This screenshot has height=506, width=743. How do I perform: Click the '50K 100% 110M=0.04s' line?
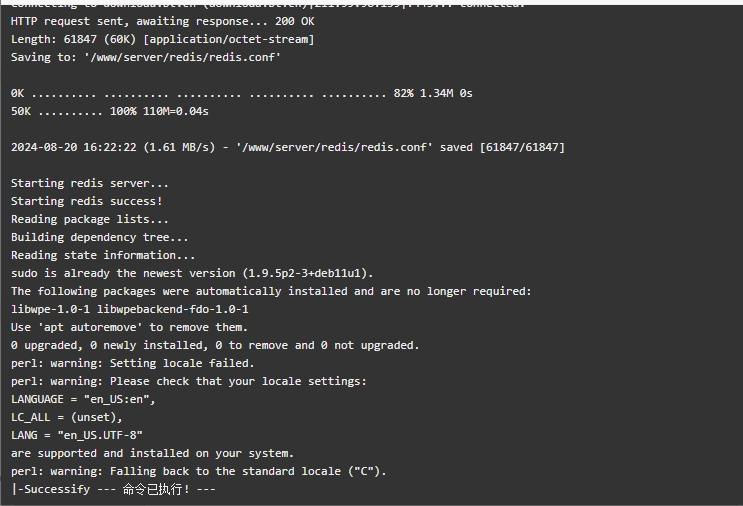(110, 111)
